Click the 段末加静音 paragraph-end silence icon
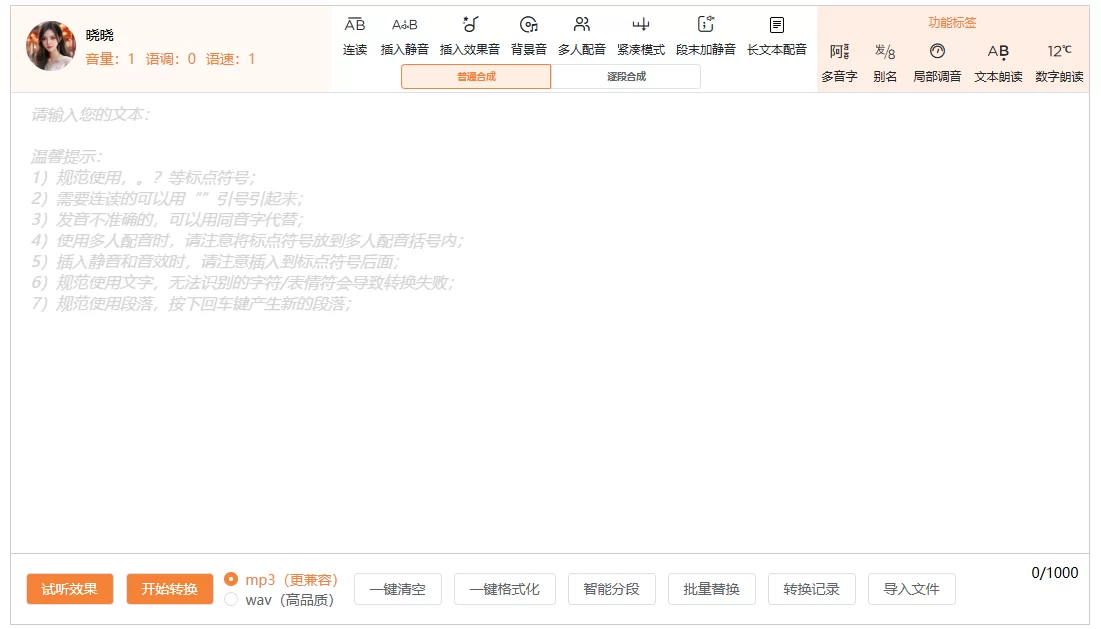The height and width of the screenshot is (629, 1101). 705,25
